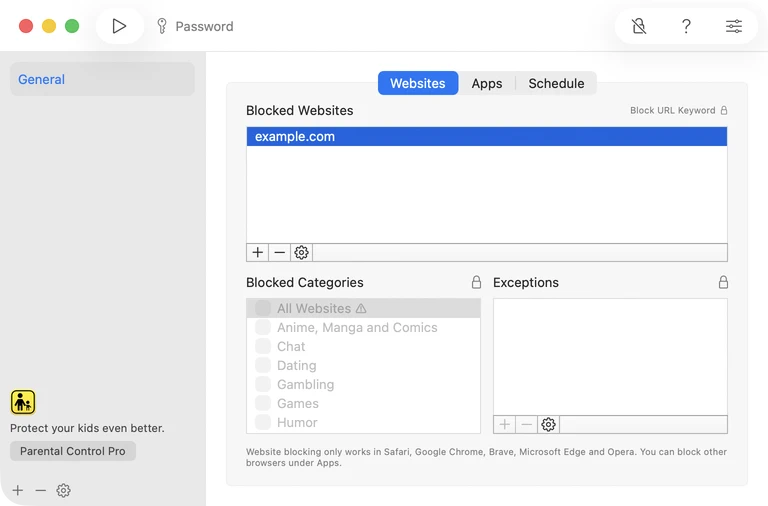Screen dimensions: 768x506
Task: Toggle the All Websites checkbox
Action: (263, 309)
